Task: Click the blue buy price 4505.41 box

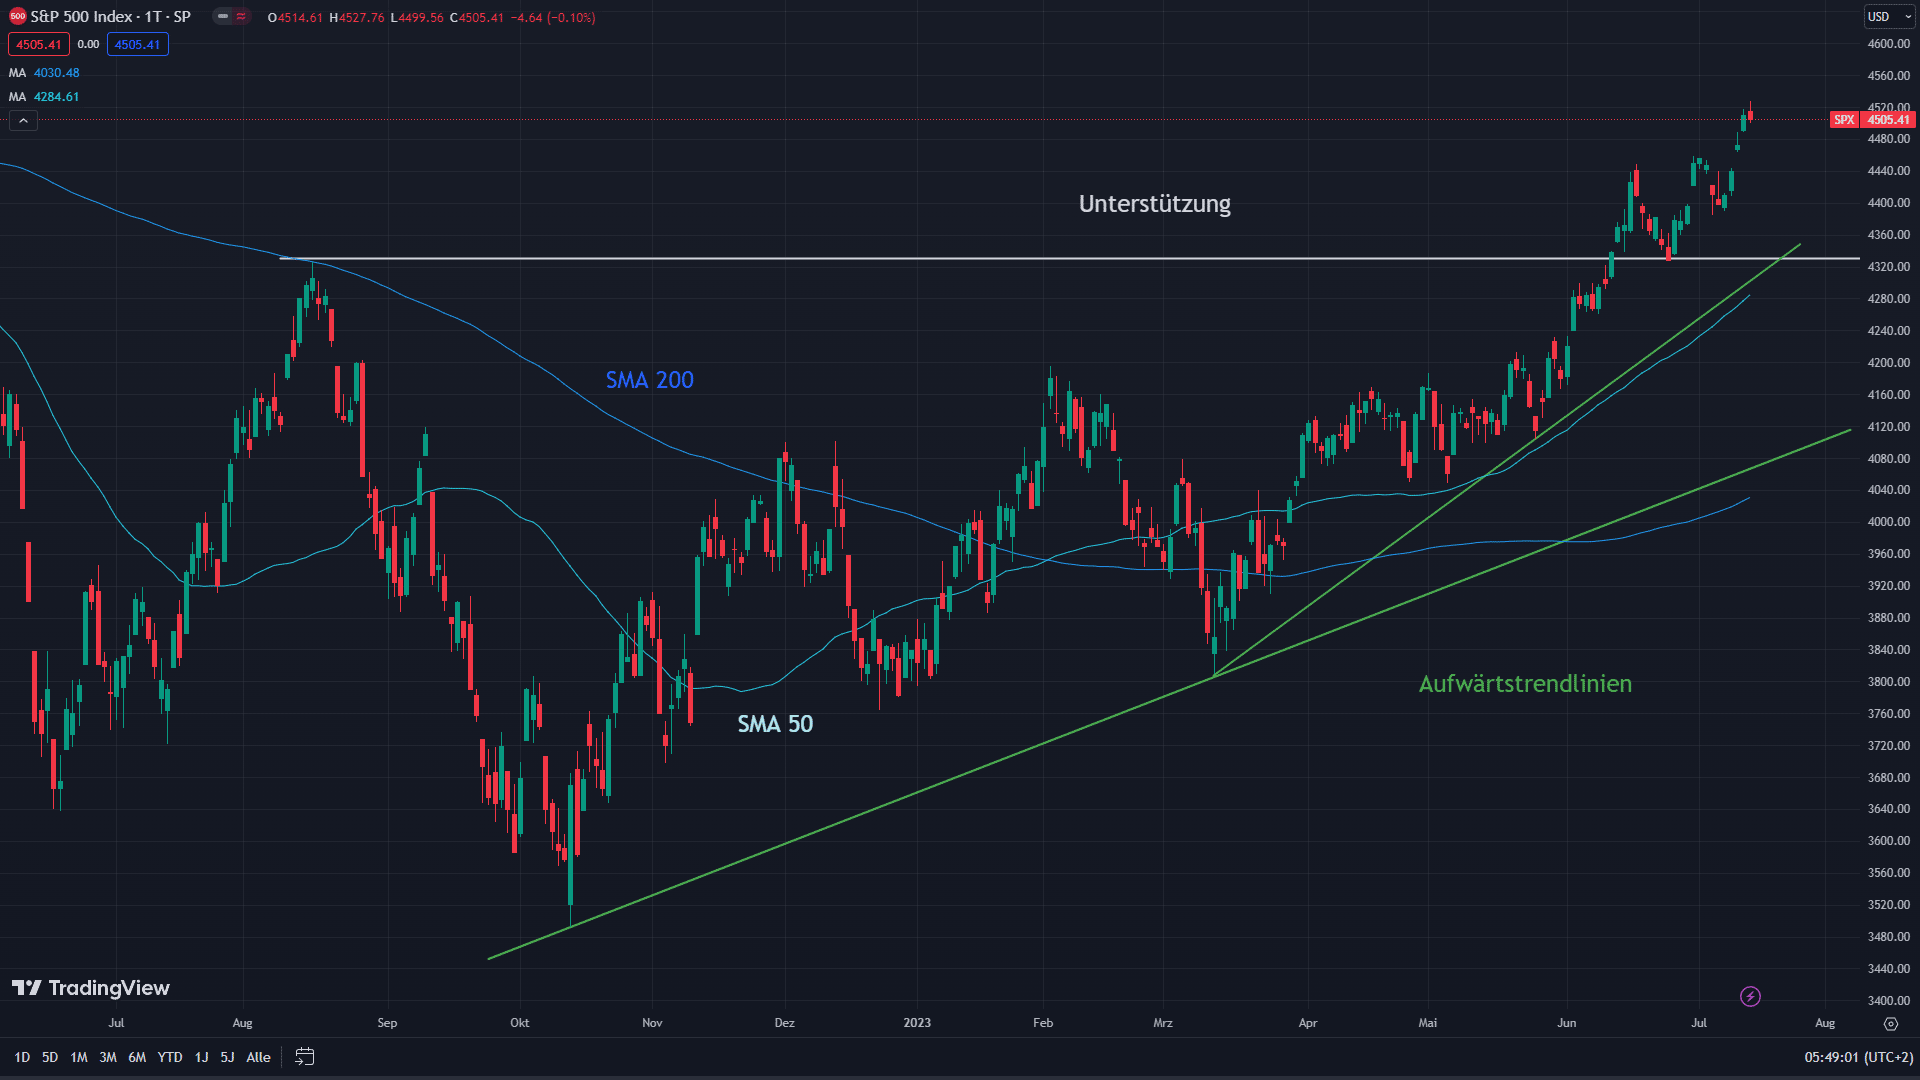Action: point(138,45)
